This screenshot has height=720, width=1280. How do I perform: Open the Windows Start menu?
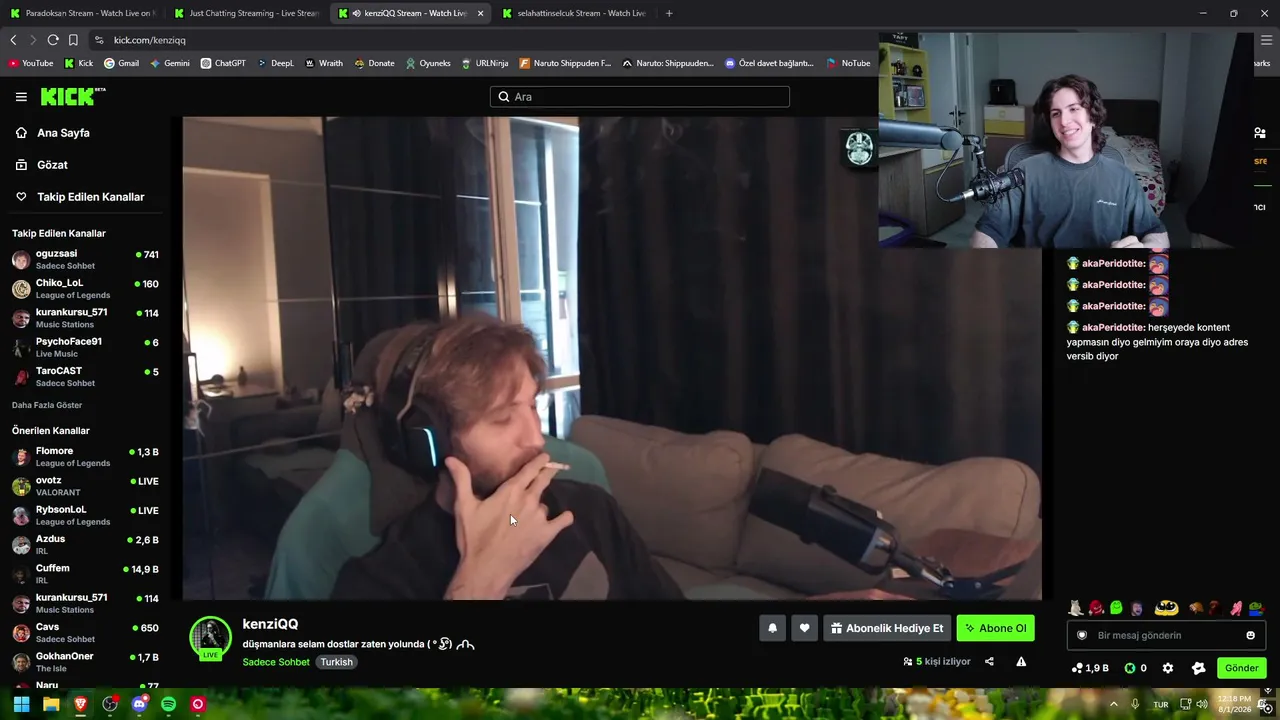point(21,704)
